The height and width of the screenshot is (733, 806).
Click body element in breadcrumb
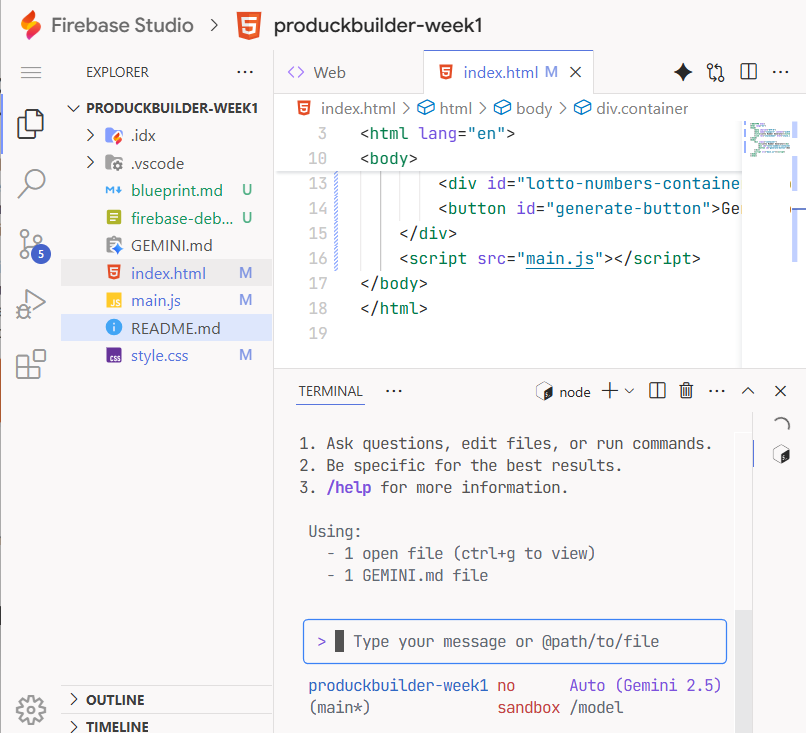pyautogui.click(x=534, y=108)
